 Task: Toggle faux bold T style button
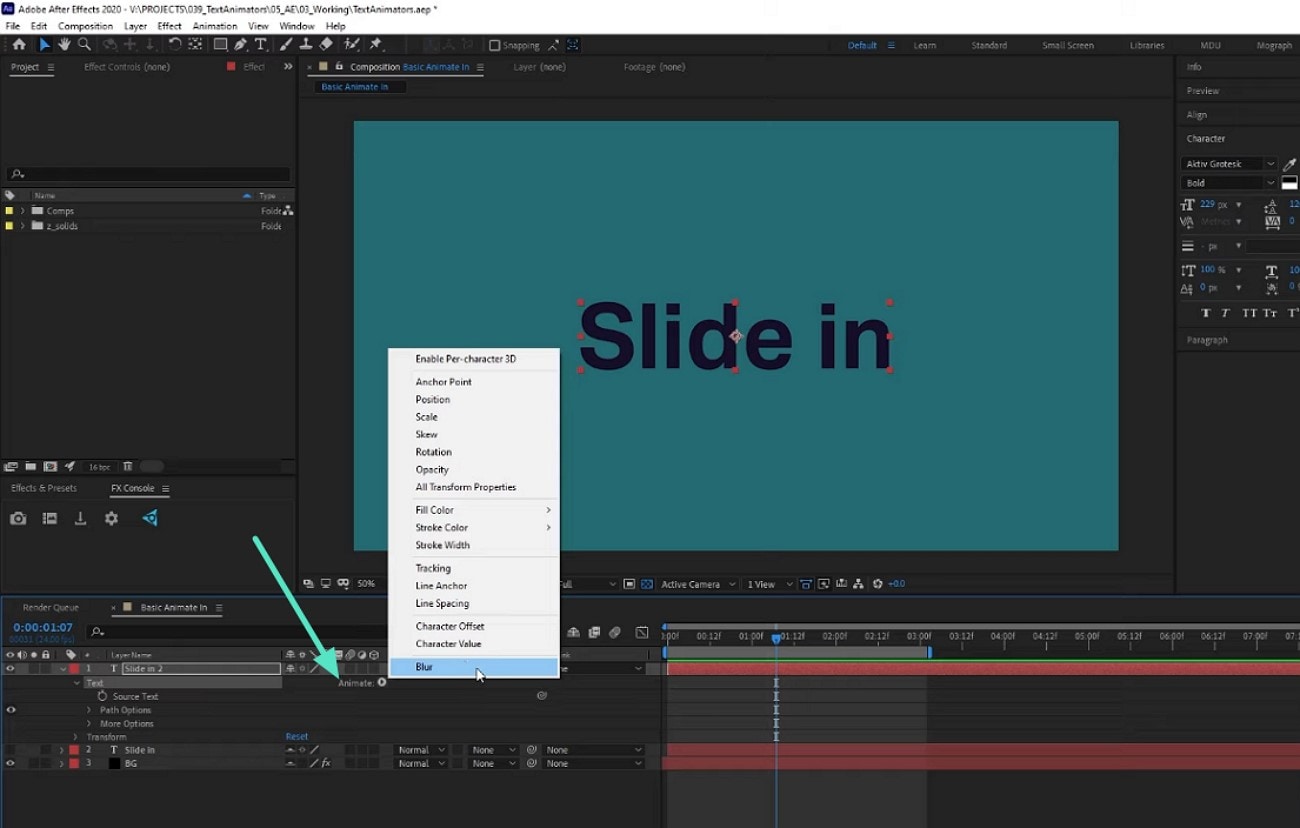pyautogui.click(x=1206, y=313)
